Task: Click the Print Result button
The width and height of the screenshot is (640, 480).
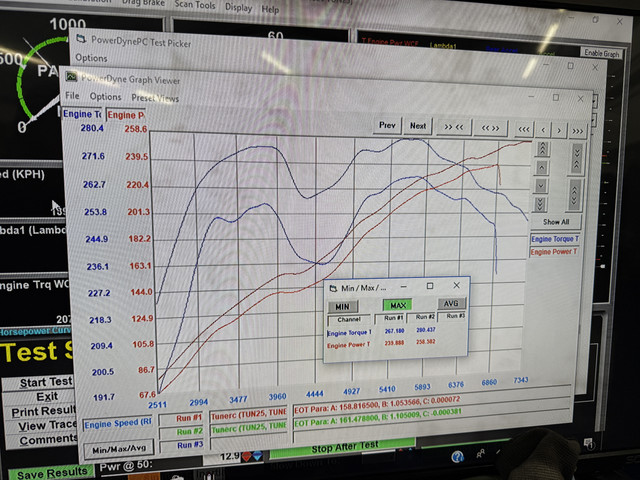Action: click(41, 411)
